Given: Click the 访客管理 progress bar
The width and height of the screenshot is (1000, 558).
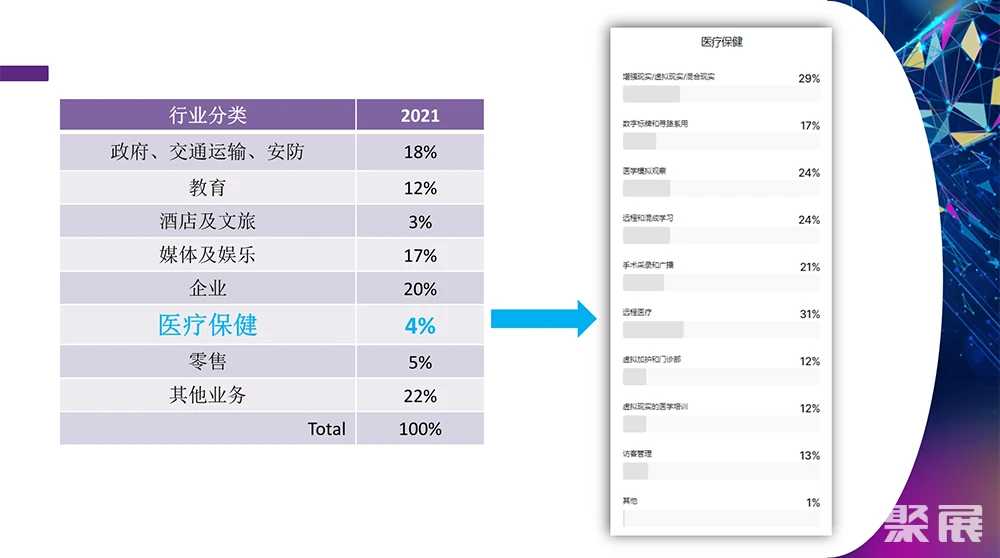Looking at the screenshot, I should pyautogui.click(x=721, y=472).
